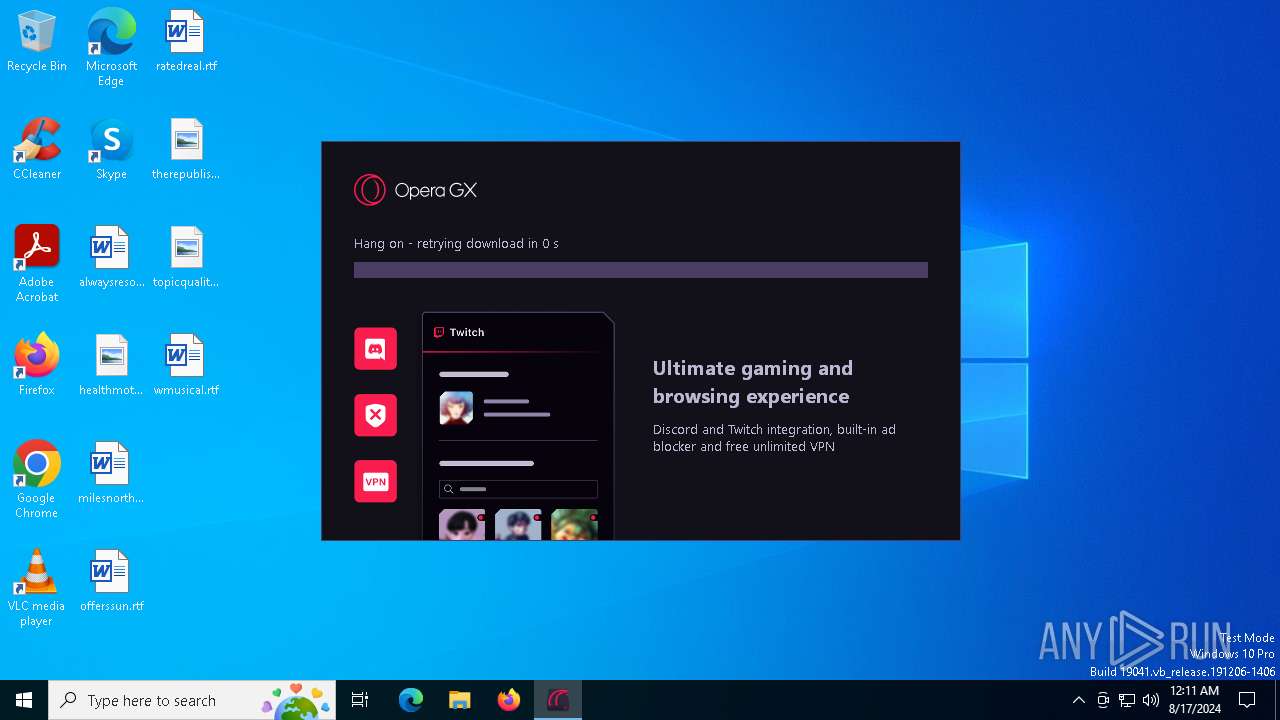Open the Recycle Bin desktop icon
The image size is (1280, 720).
pyautogui.click(x=37, y=41)
